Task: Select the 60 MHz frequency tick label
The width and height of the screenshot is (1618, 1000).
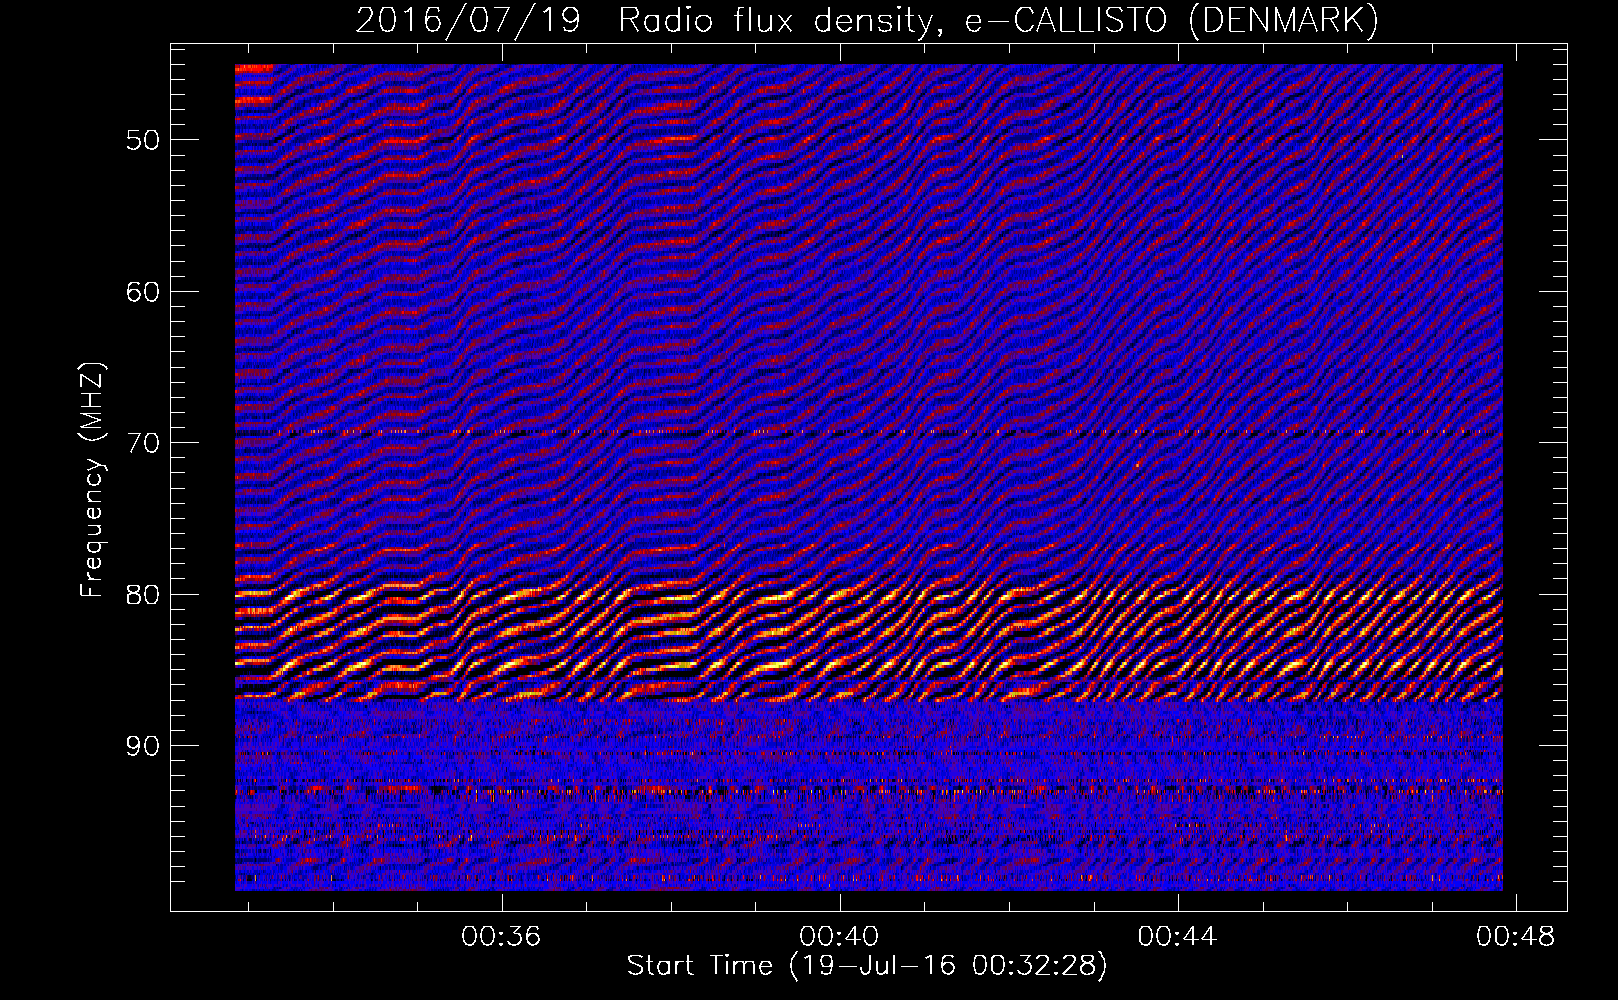Action: (x=142, y=292)
